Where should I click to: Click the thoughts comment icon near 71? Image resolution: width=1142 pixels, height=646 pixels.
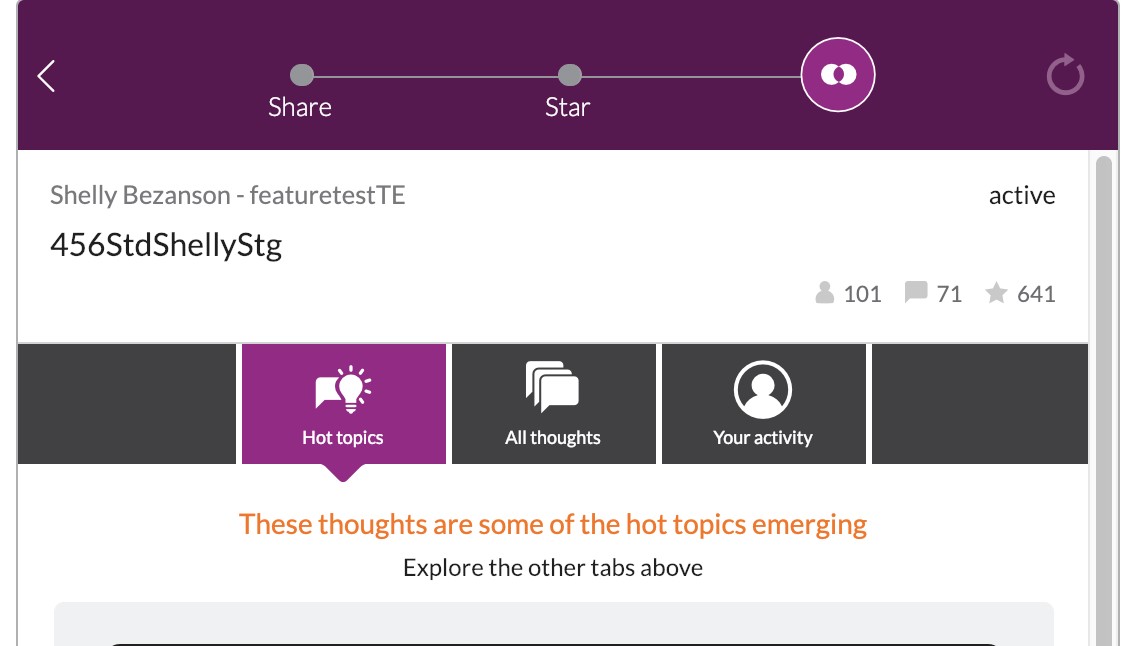[915, 292]
